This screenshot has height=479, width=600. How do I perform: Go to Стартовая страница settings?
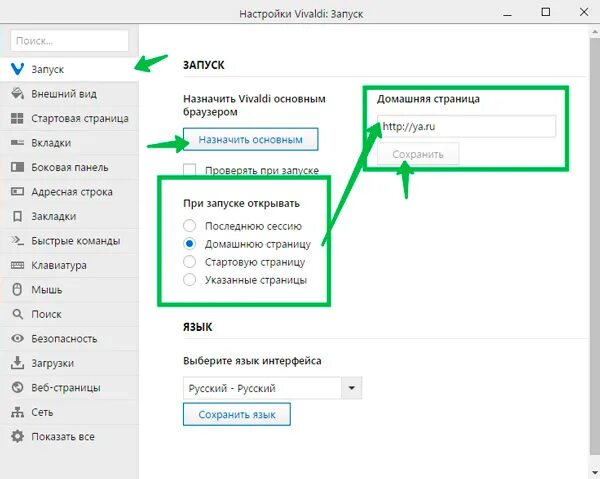69,118
